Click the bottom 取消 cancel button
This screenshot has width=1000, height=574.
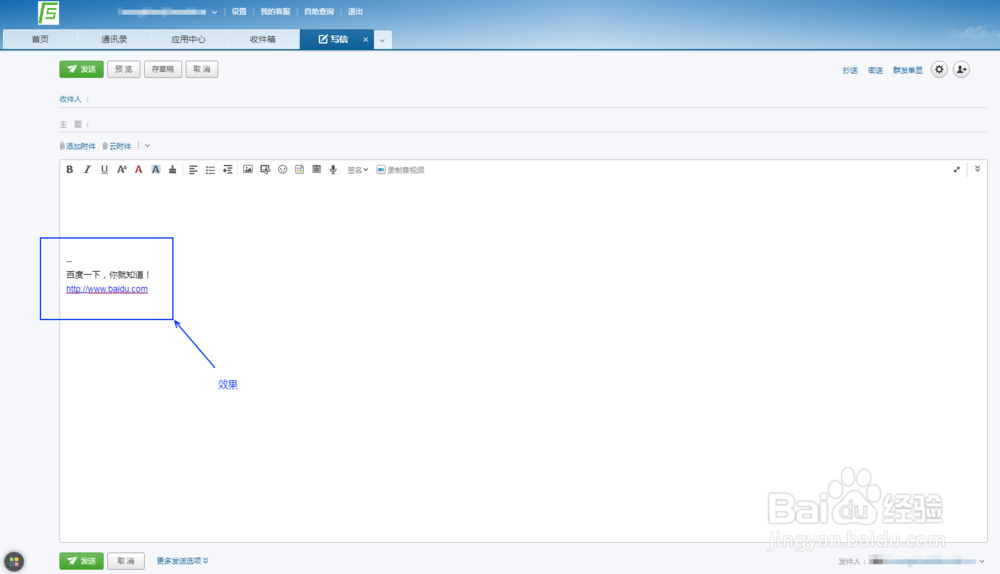tap(126, 561)
